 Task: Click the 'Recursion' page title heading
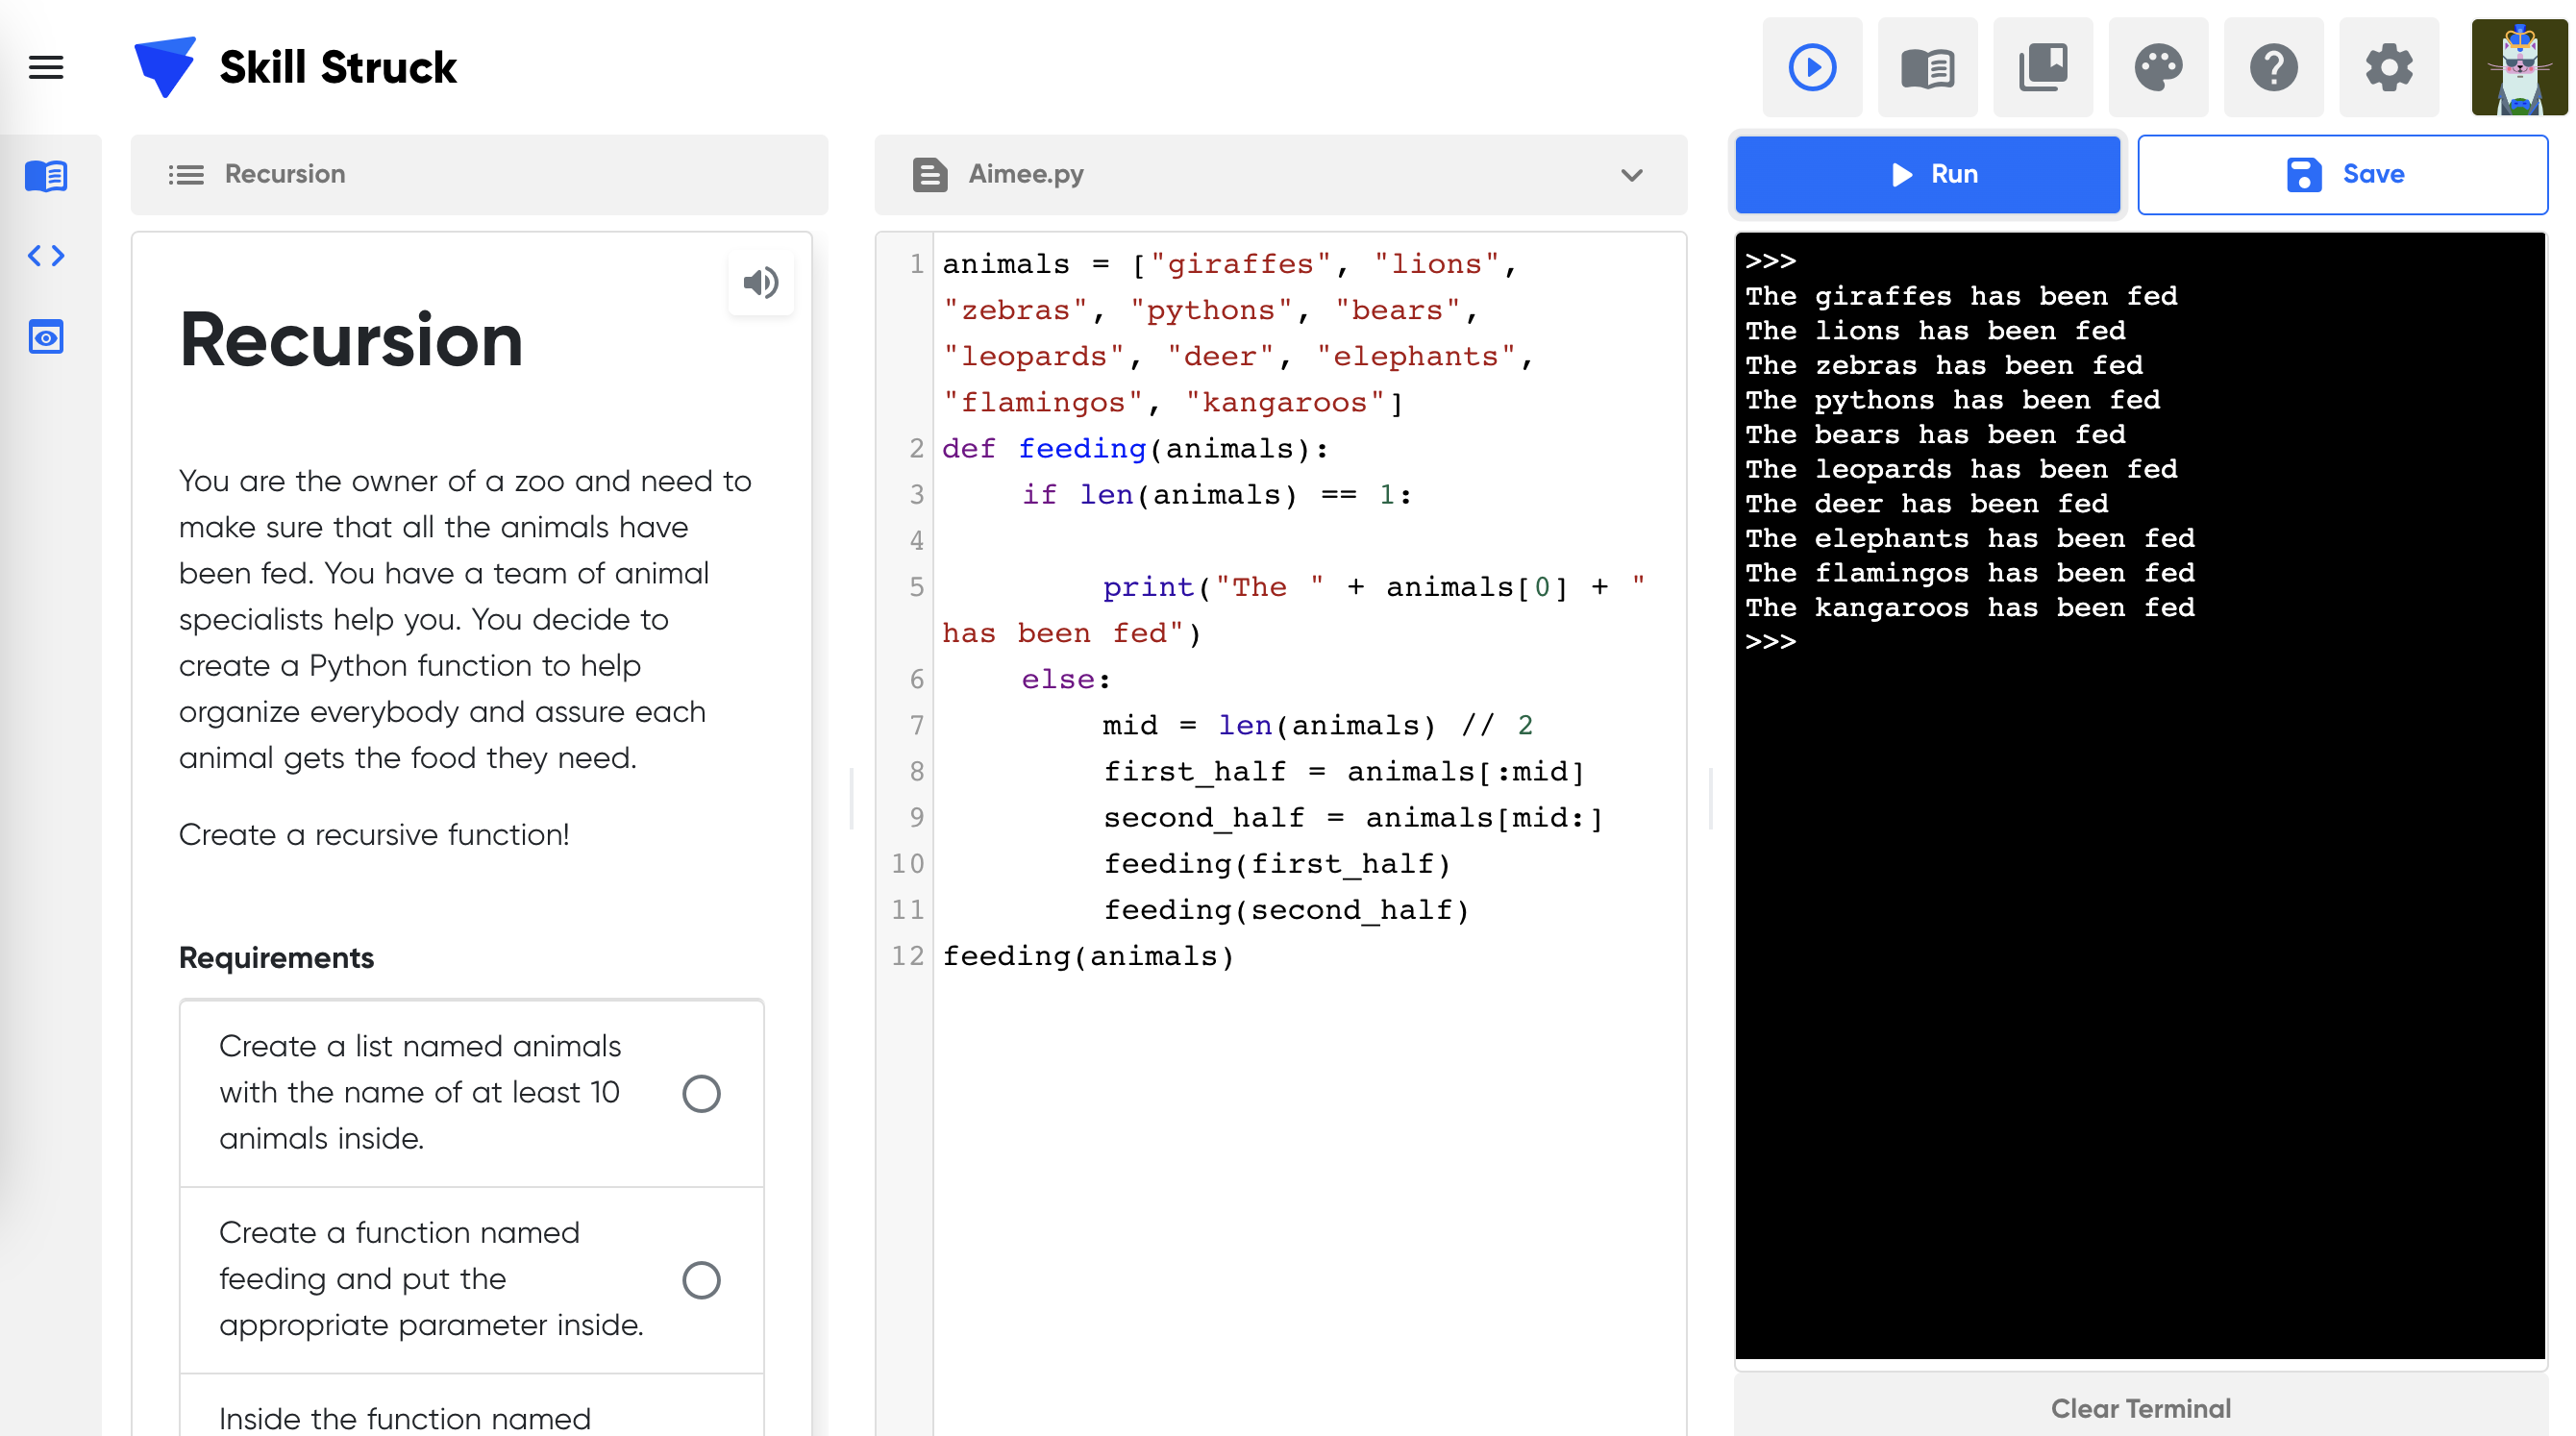tap(351, 340)
